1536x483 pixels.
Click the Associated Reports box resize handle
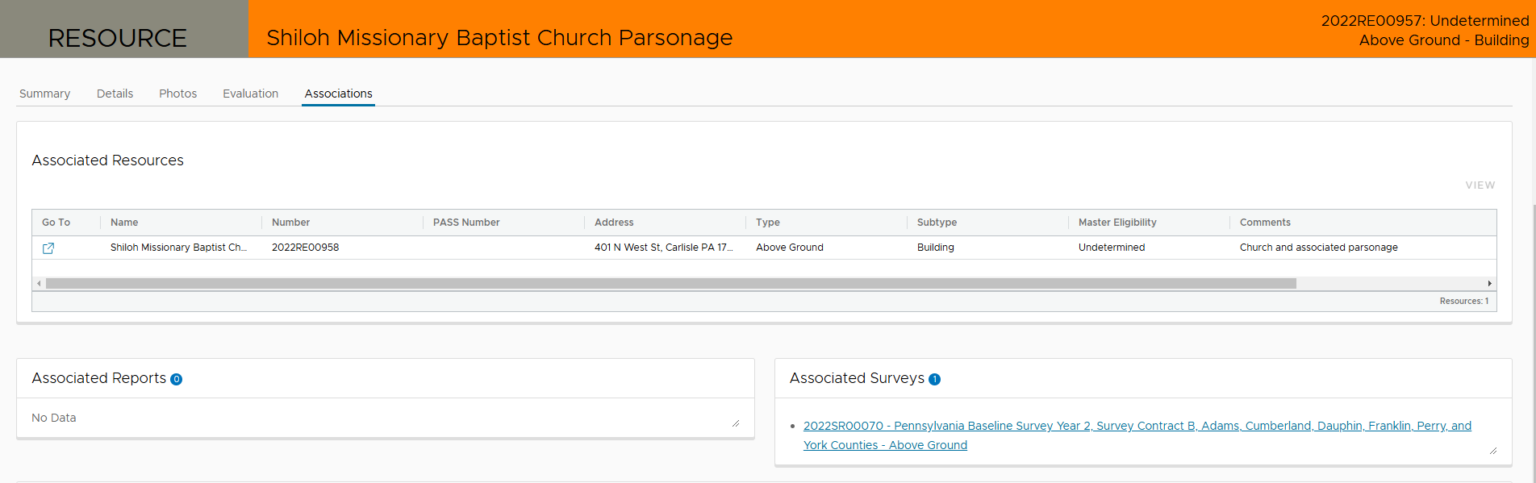click(736, 424)
